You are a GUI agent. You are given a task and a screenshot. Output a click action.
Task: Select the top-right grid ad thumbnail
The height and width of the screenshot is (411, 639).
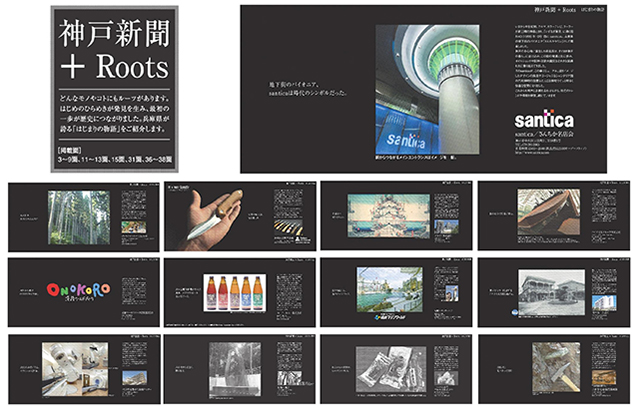point(554,214)
